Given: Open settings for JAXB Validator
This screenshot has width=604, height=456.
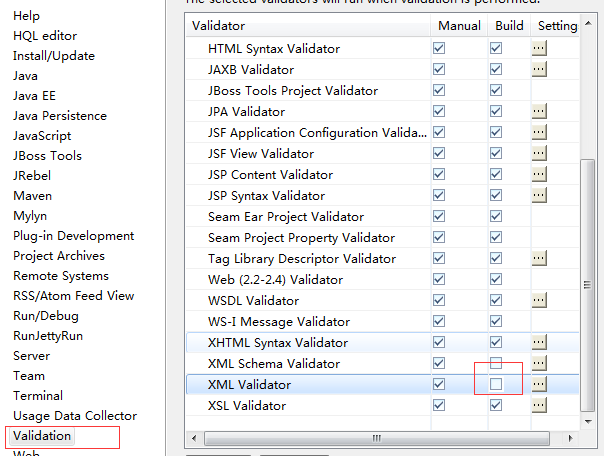Looking at the screenshot, I should click(x=539, y=69).
